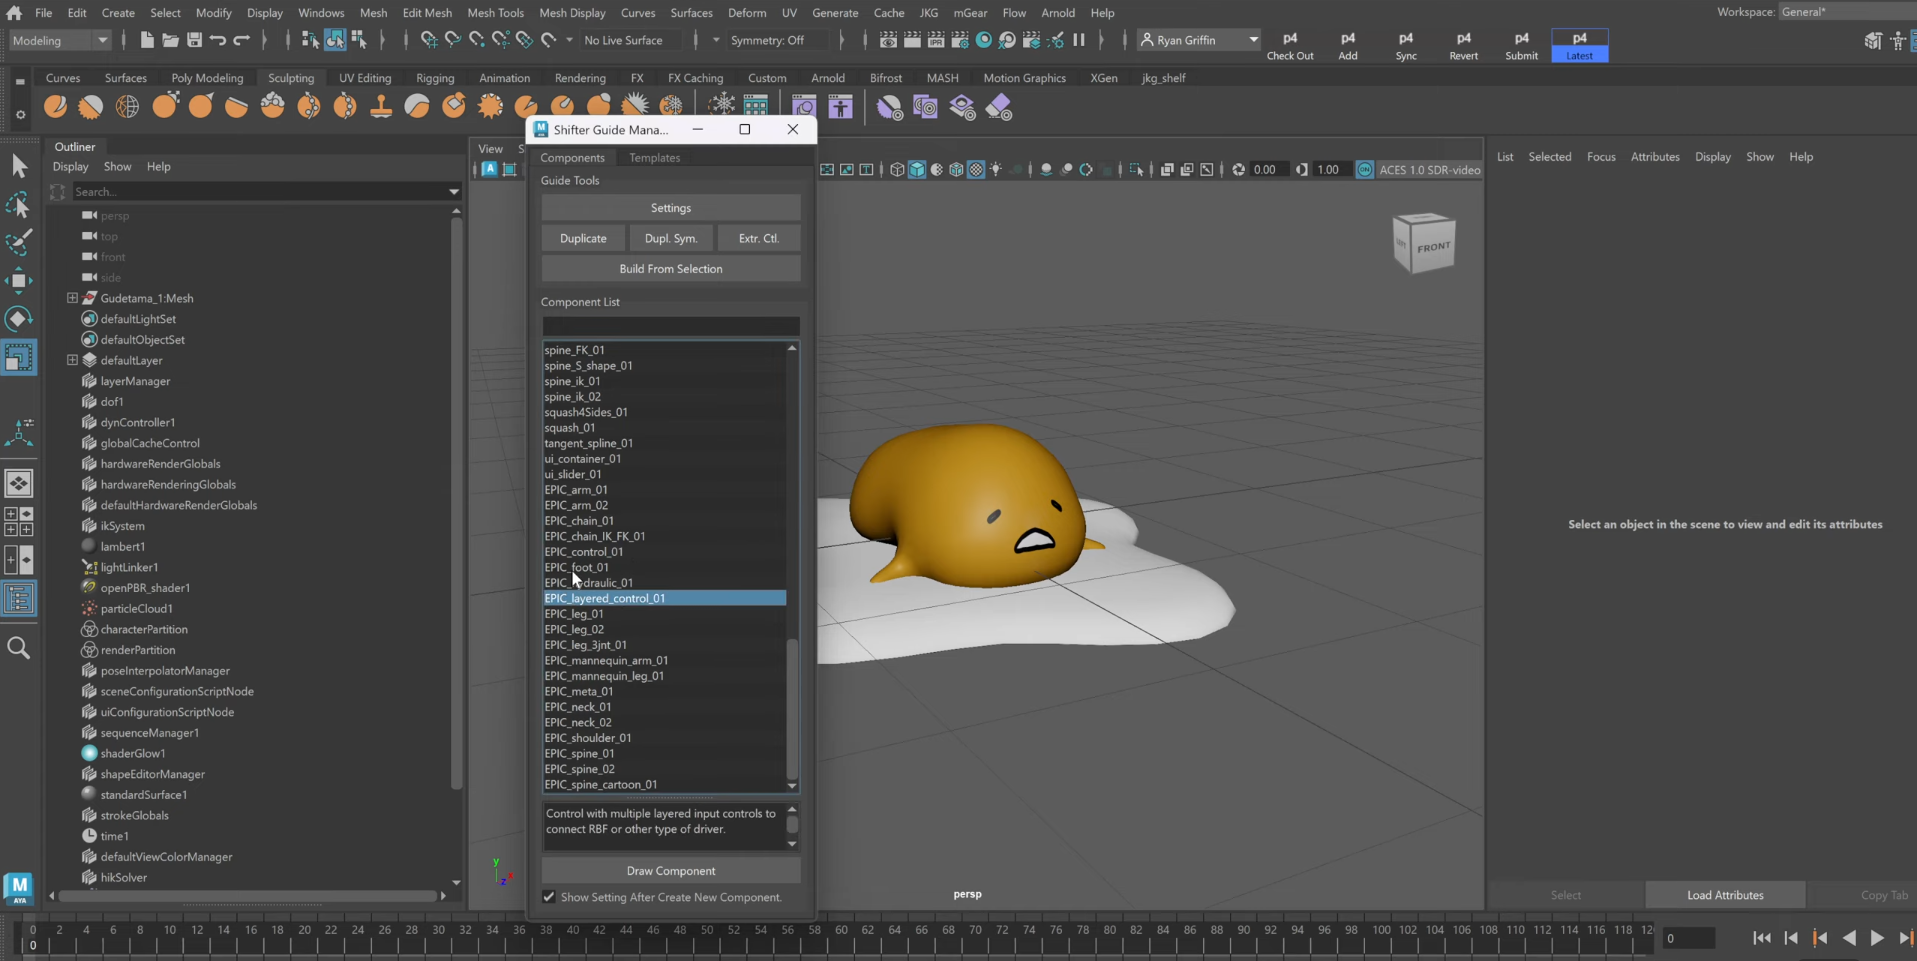Click the Build From Selection button
1917x961 pixels.
[671, 269]
